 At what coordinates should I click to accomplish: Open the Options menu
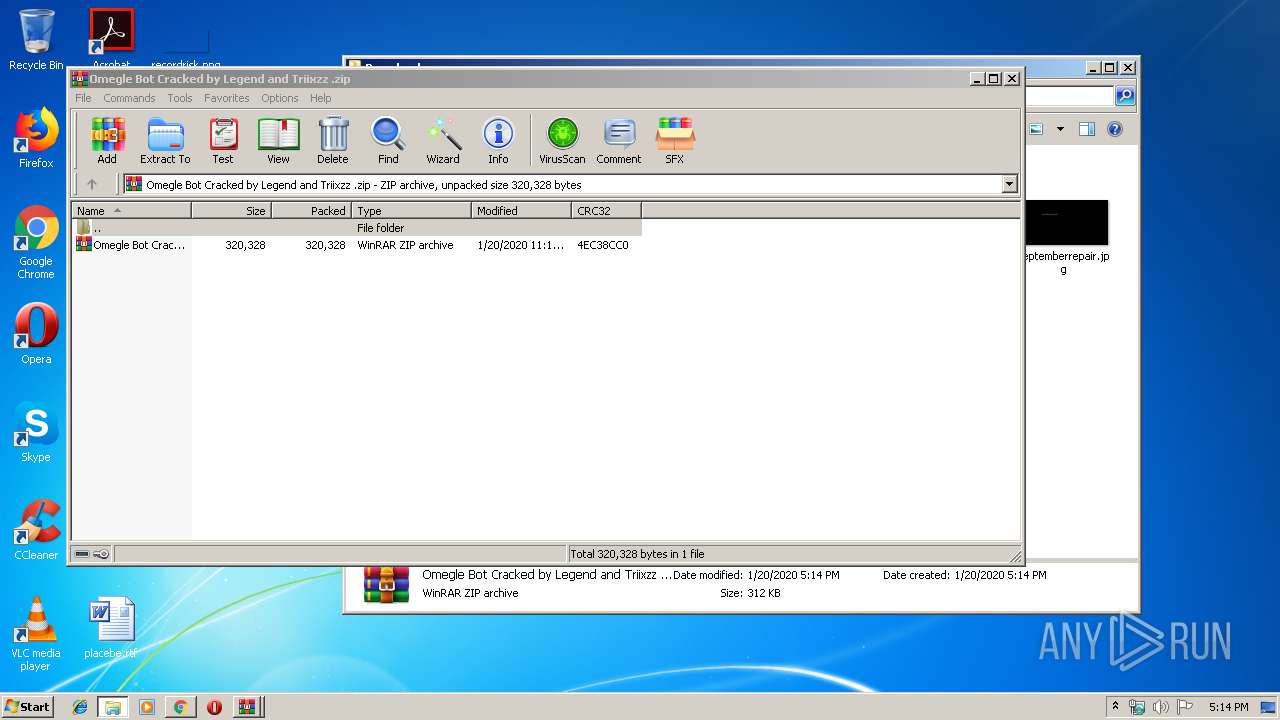[280, 98]
